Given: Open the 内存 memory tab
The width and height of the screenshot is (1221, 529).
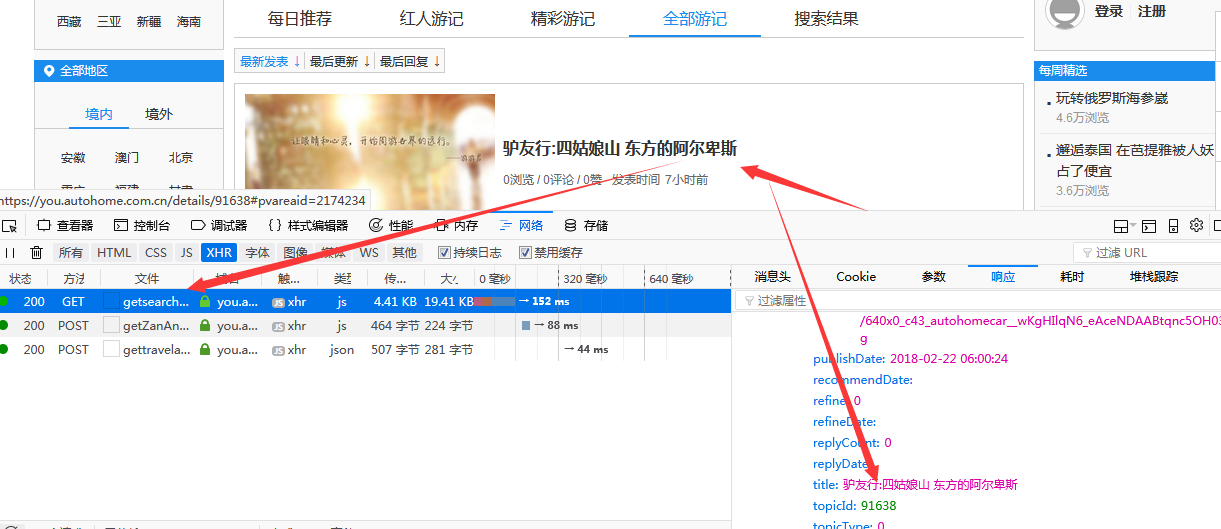Looking at the screenshot, I should point(456,226).
